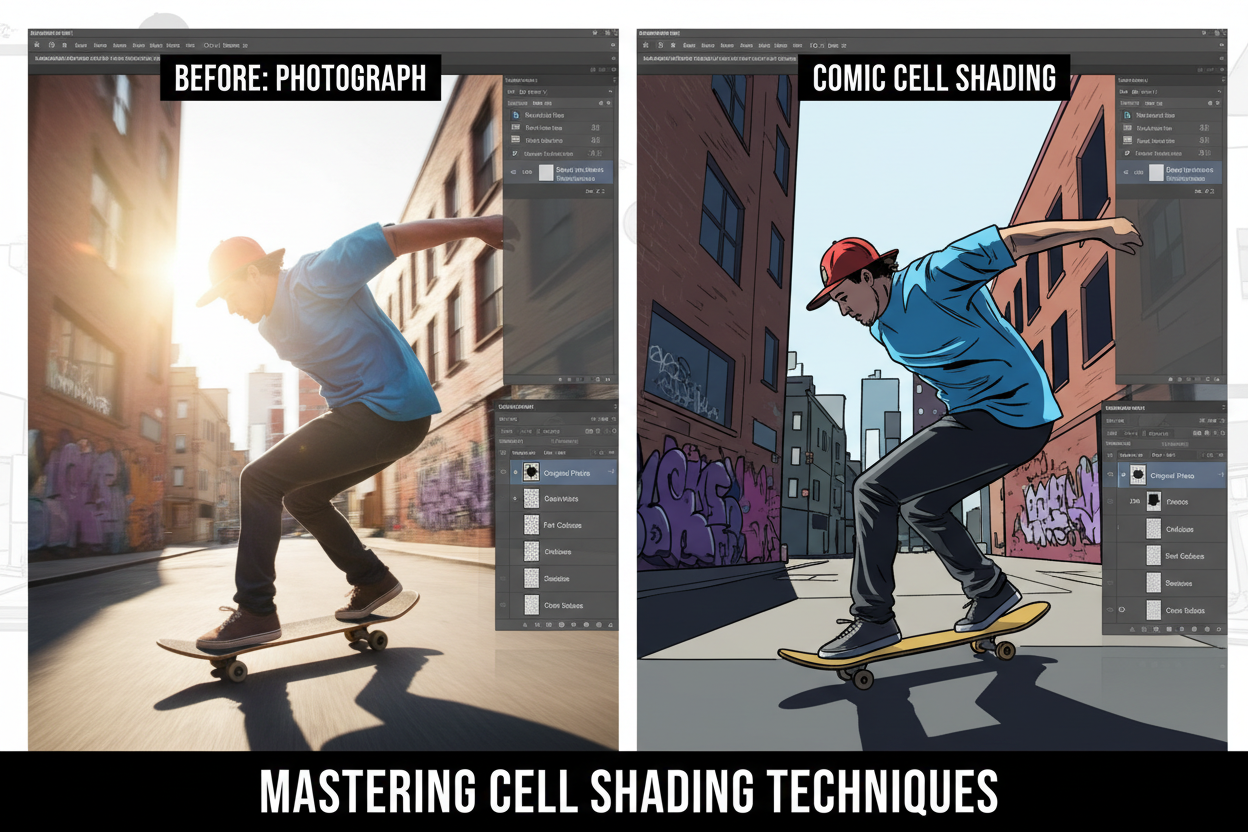Screen dimensions: 1248x832
Task: Select highlighted top layer in Before window's layers panel
Action: click(563, 472)
